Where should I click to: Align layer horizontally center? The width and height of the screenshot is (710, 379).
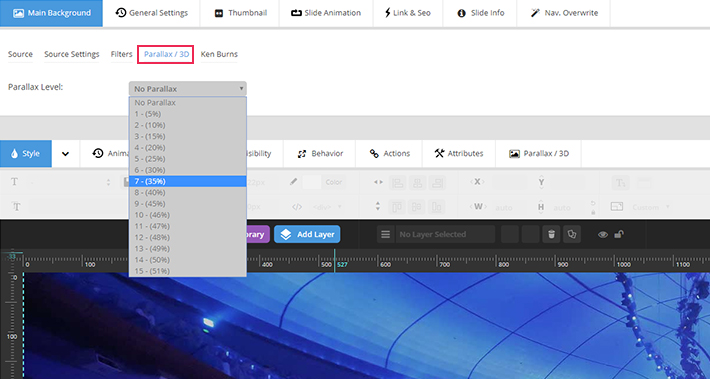click(417, 182)
